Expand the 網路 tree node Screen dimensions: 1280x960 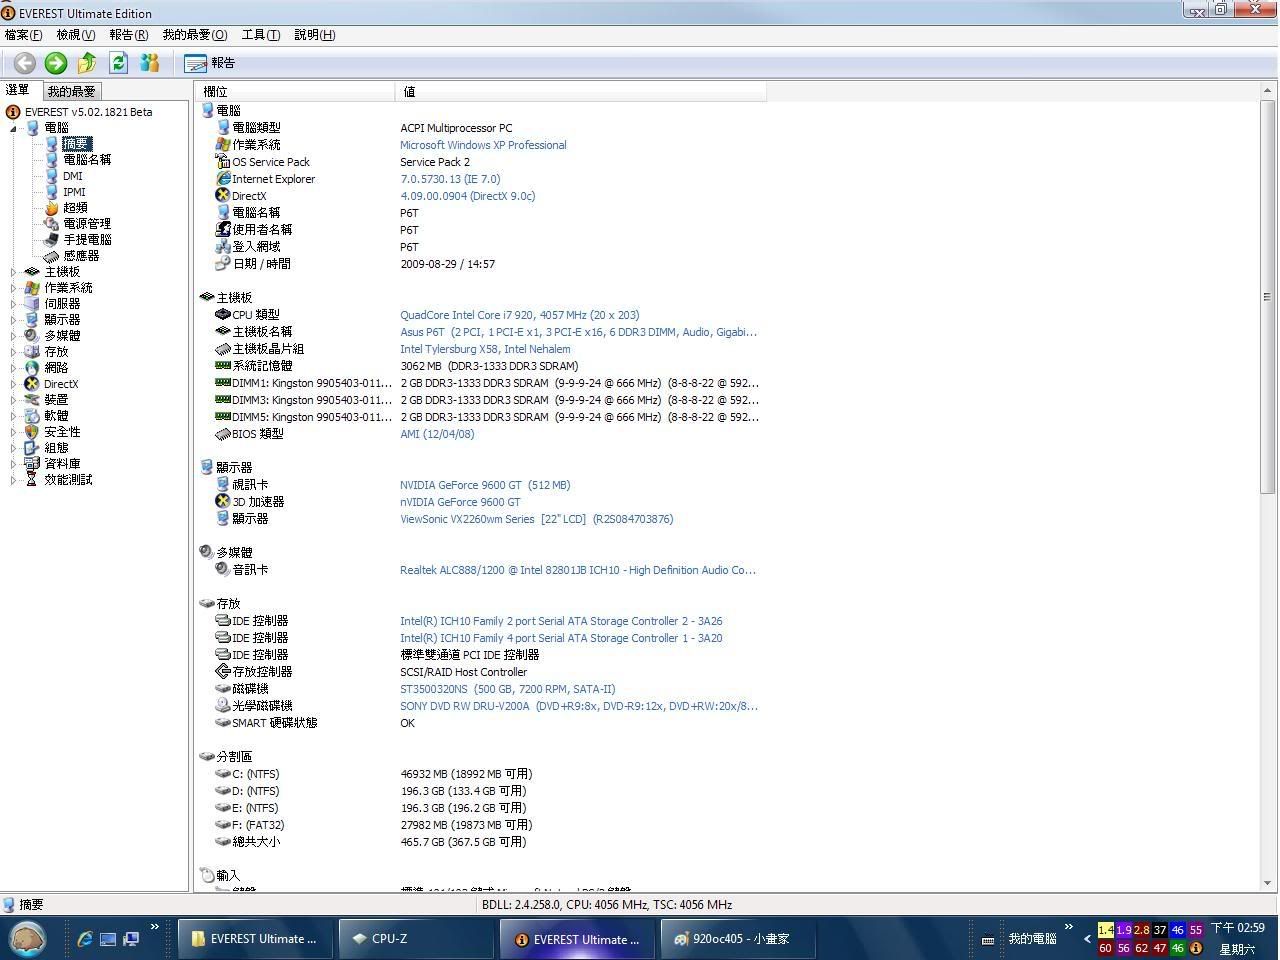(x=14, y=368)
